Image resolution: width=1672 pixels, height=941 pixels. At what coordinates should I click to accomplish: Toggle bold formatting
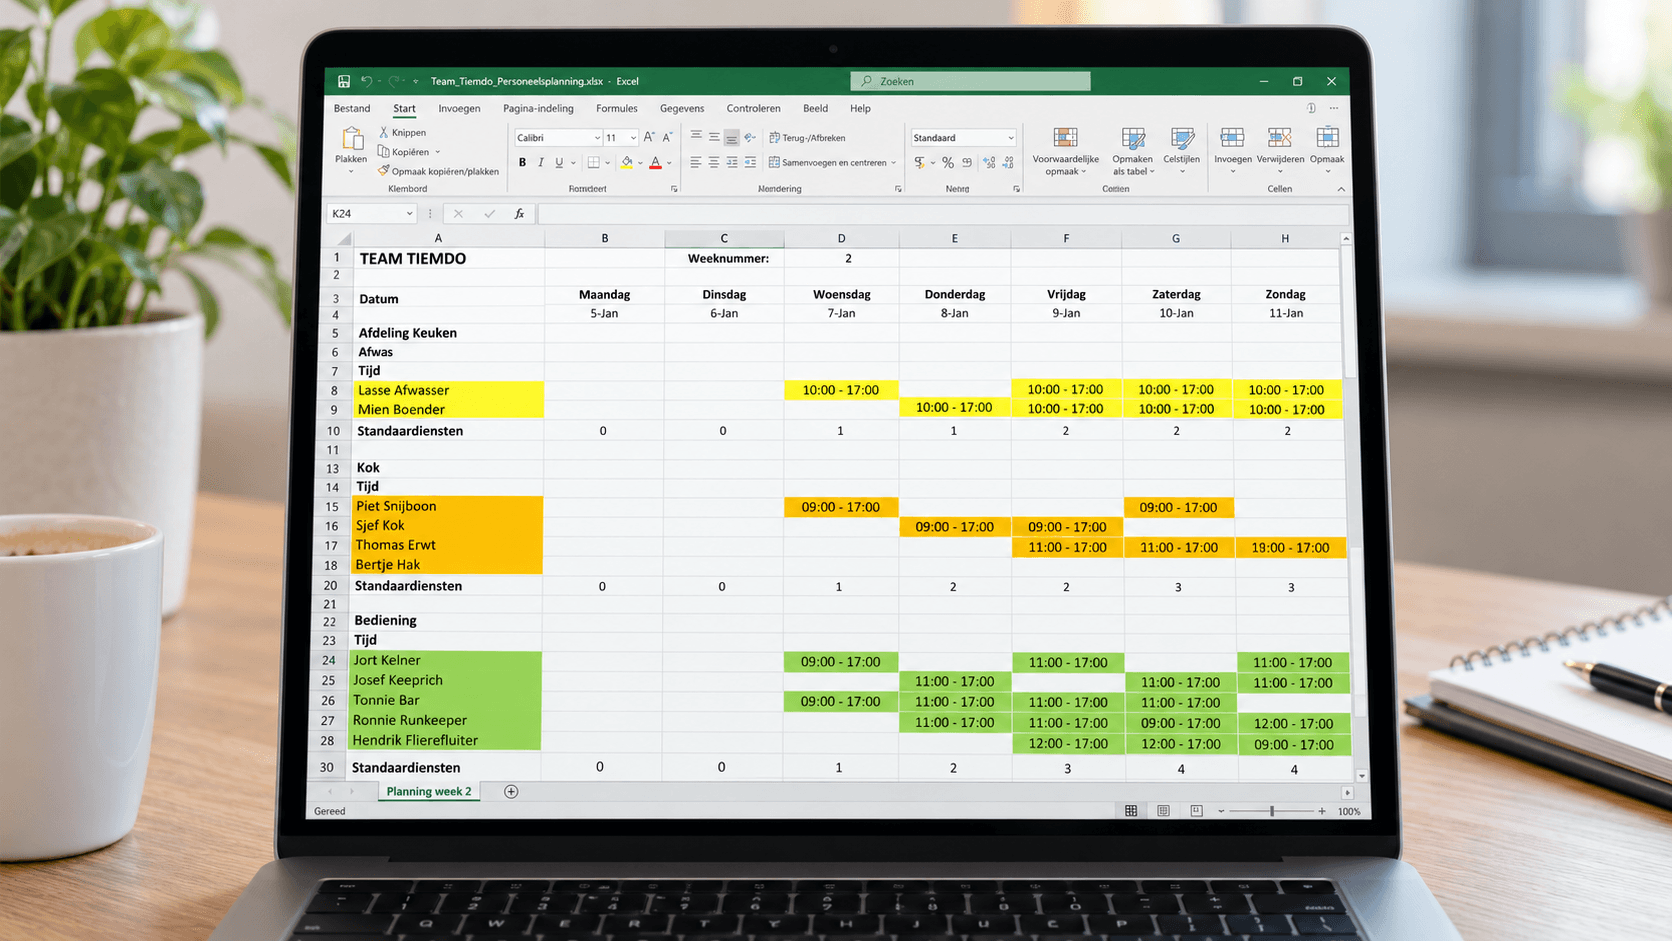point(522,162)
